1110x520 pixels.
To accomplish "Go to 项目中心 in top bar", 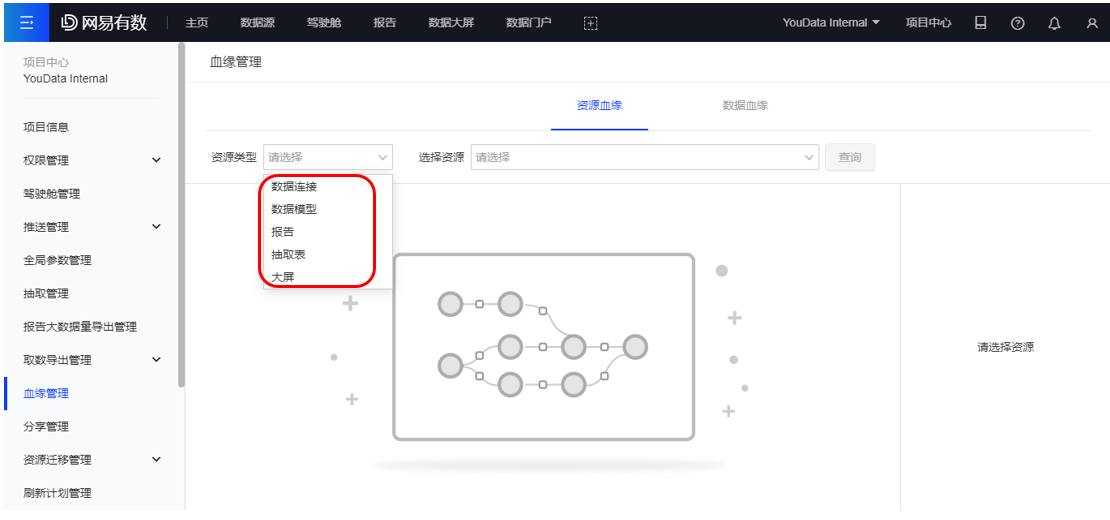I will [928, 23].
